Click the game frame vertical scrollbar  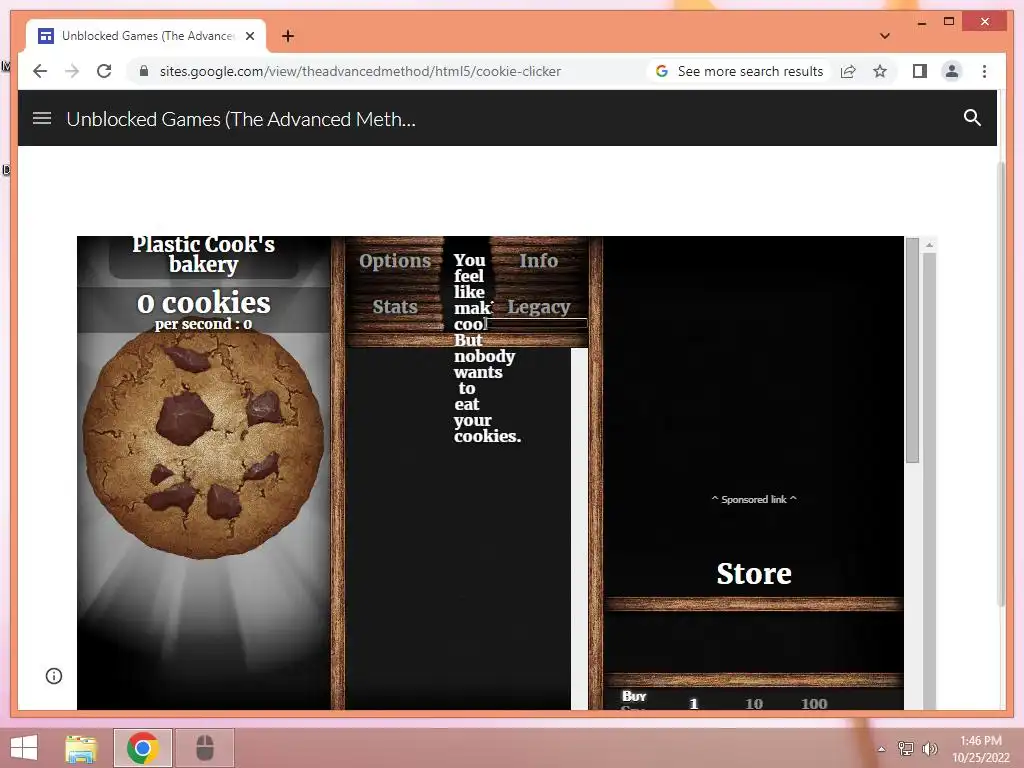[912, 352]
